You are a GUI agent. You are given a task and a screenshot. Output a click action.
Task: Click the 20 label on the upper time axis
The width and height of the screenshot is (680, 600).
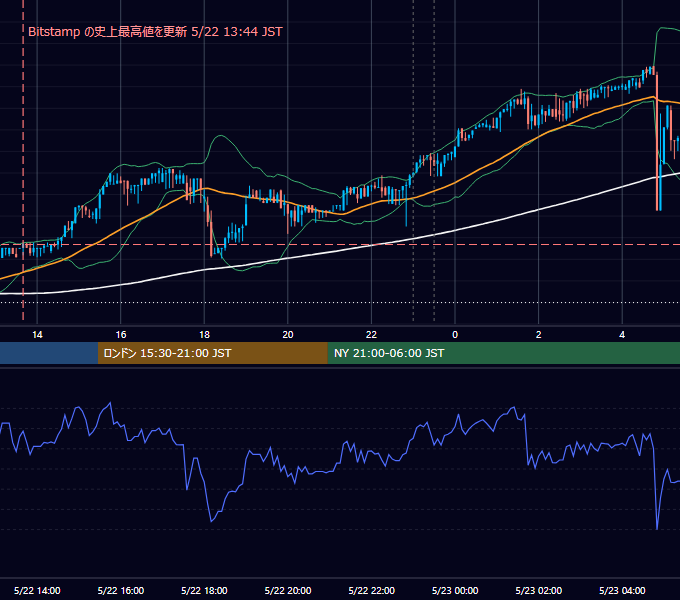tap(288, 335)
